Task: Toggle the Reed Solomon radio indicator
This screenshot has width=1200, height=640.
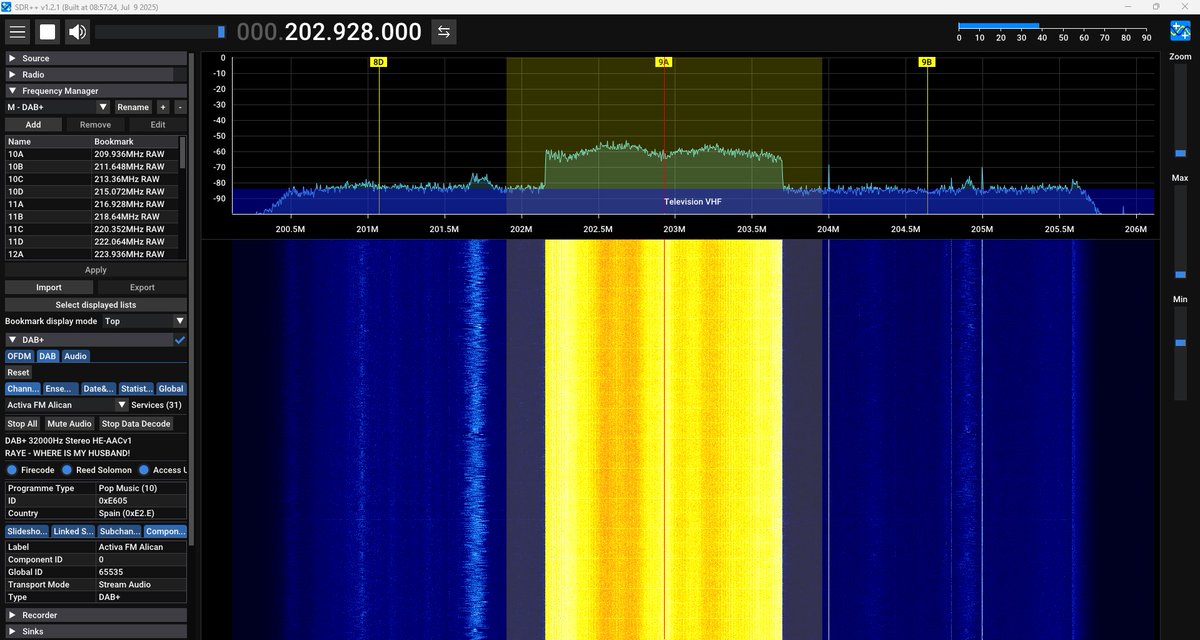Action: [x=67, y=470]
